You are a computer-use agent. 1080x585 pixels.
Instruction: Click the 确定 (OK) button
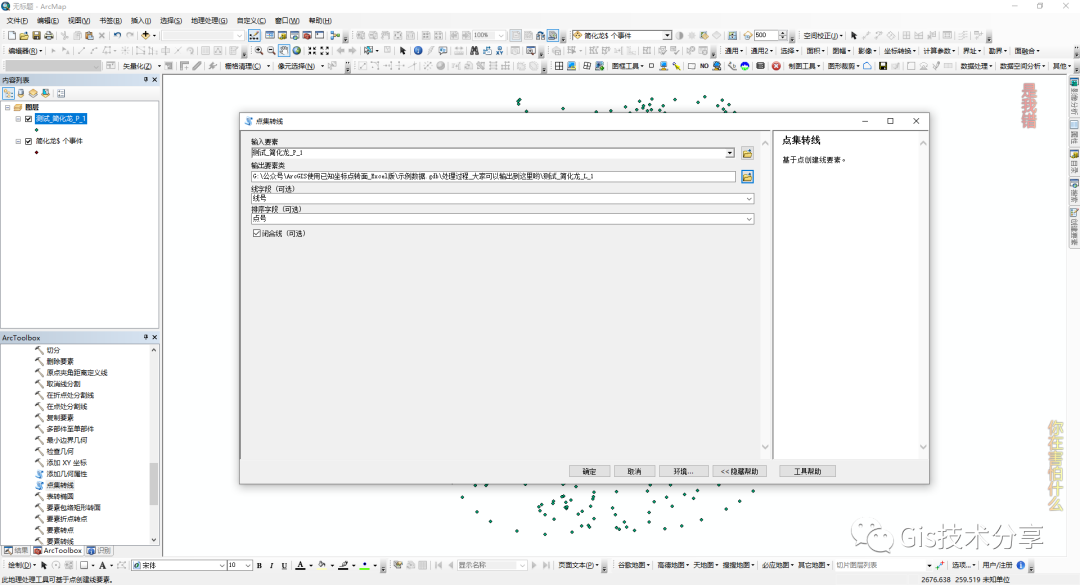589,471
